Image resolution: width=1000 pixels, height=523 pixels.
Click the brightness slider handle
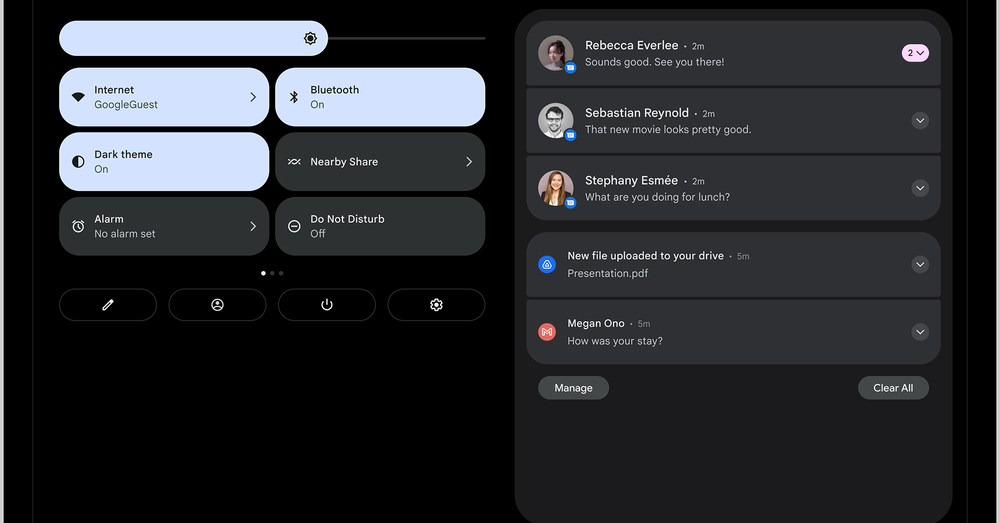(310, 39)
